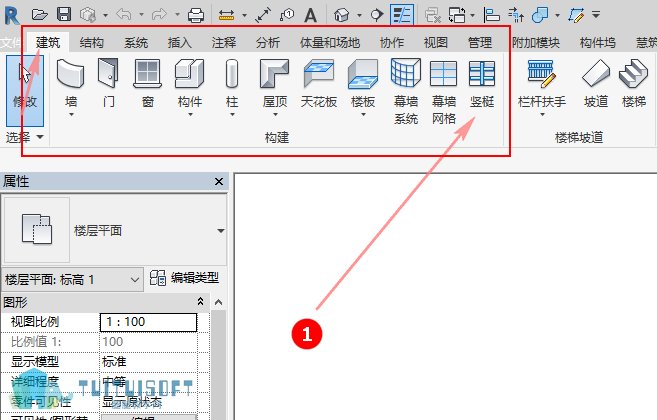This screenshot has height=420, width=657.
Task: Click the 修改 Modify tool button
Action: pyautogui.click(x=25, y=91)
